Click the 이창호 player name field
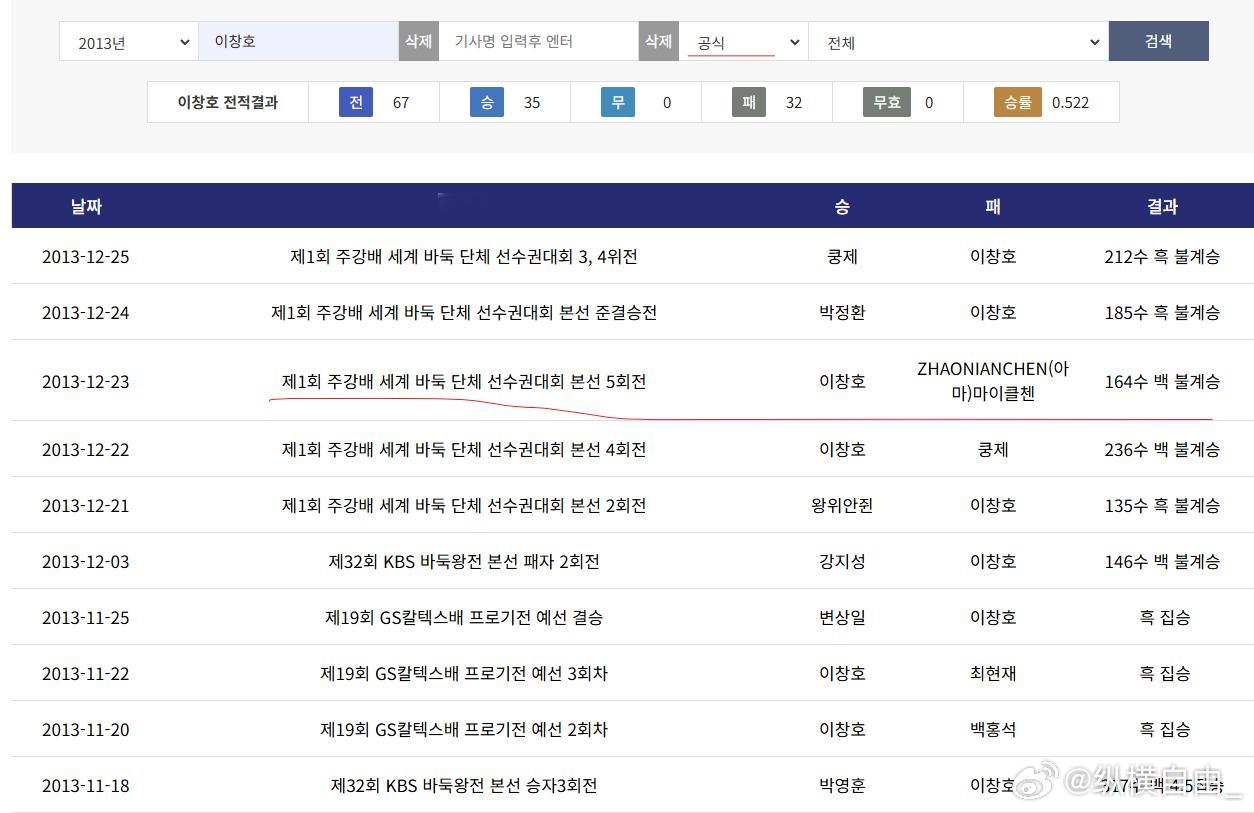The height and width of the screenshot is (813, 1254). point(299,42)
